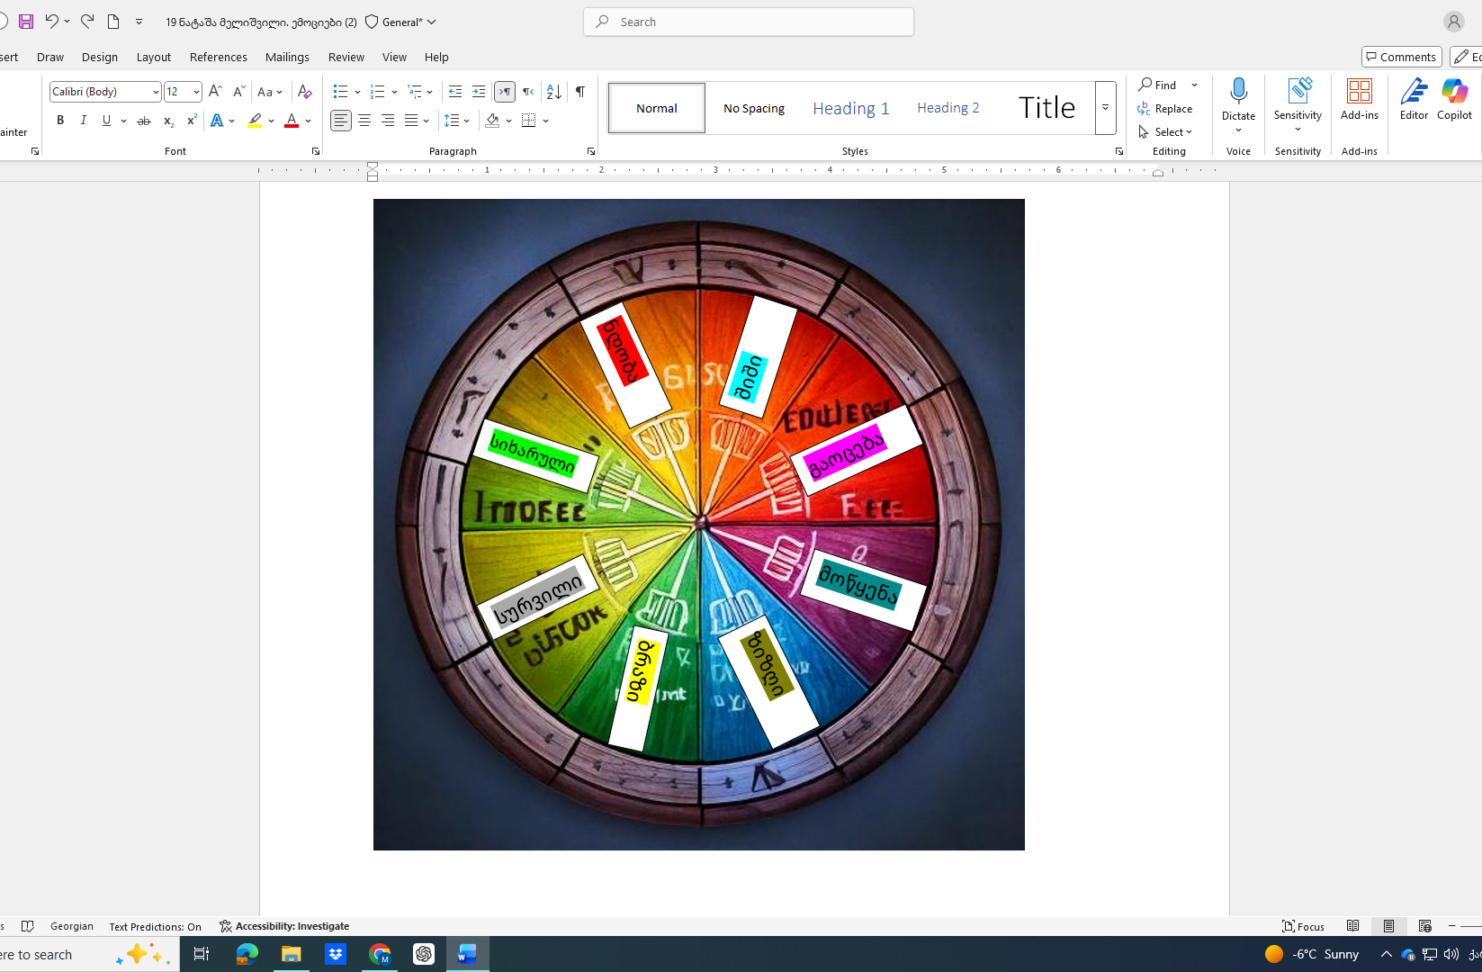Click the Clear All Formatting icon
Image resolution: width=1482 pixels, height=972 pixels.
[x=305, y=92]
